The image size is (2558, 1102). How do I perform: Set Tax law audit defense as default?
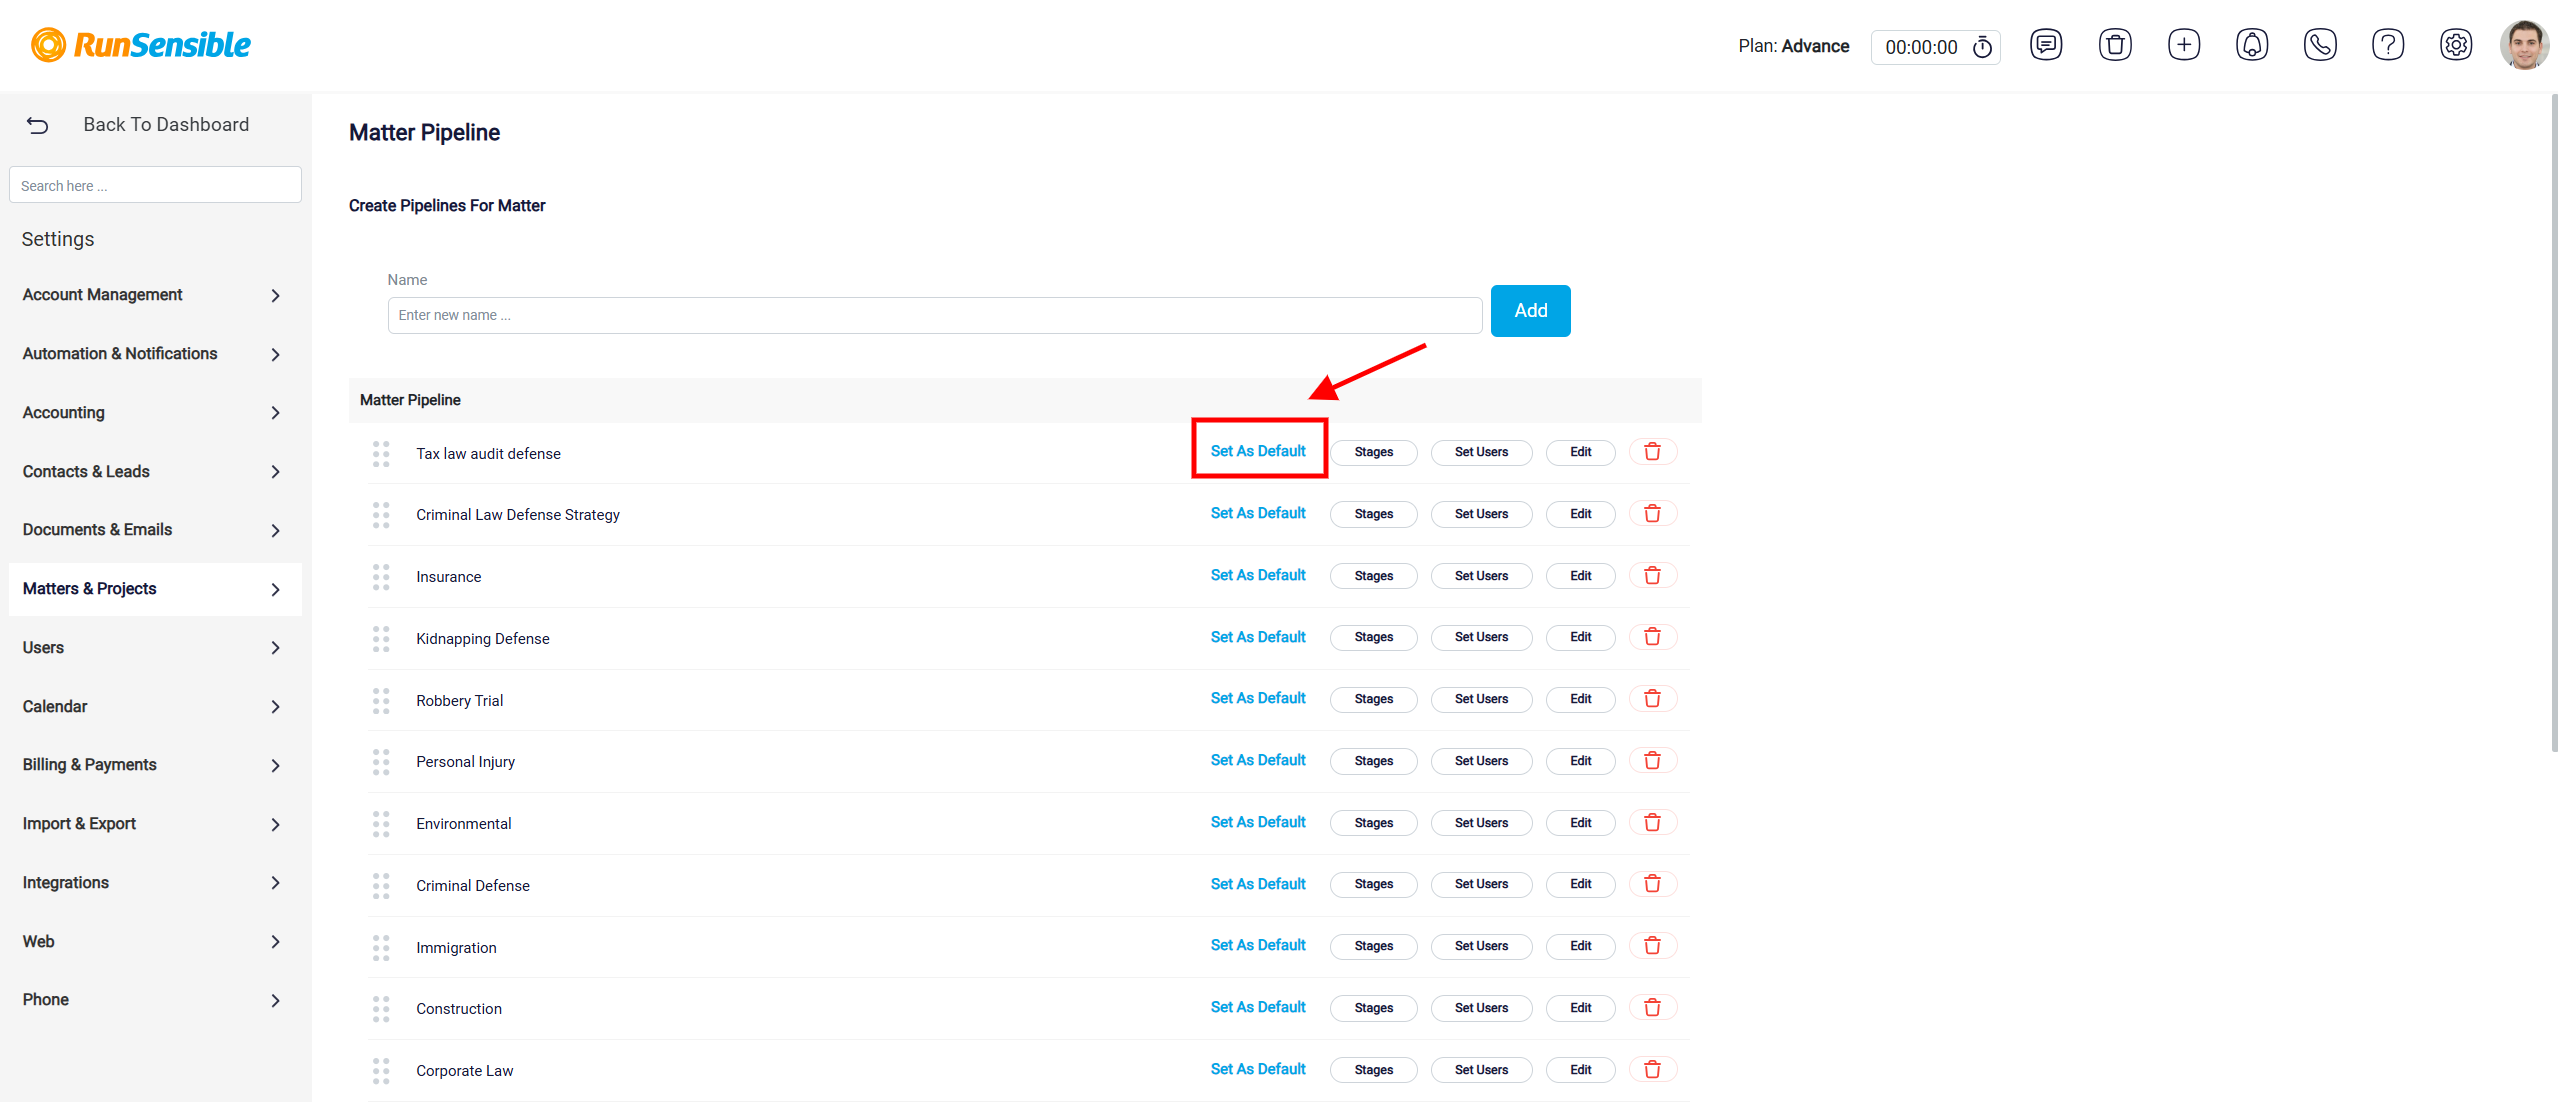(x=1258, y=451)
